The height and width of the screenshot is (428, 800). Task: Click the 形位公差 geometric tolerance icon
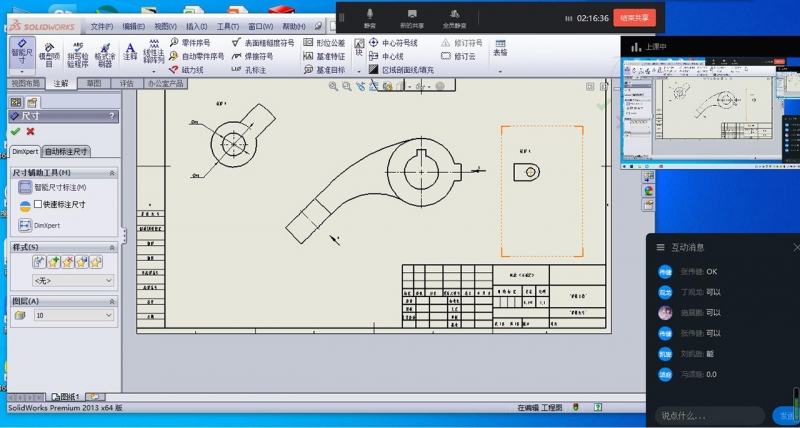tap(308, 43)
